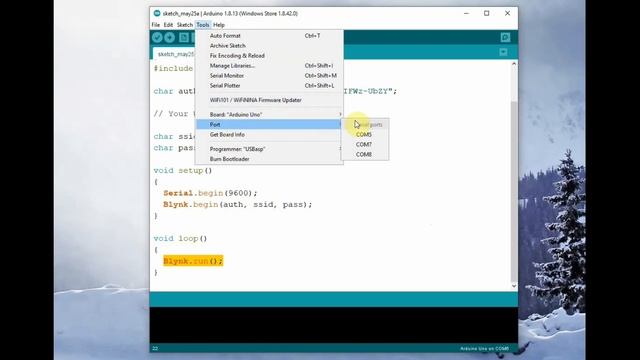Expand the Board "Arduino Uno" submenu

(x=269, y=114)
